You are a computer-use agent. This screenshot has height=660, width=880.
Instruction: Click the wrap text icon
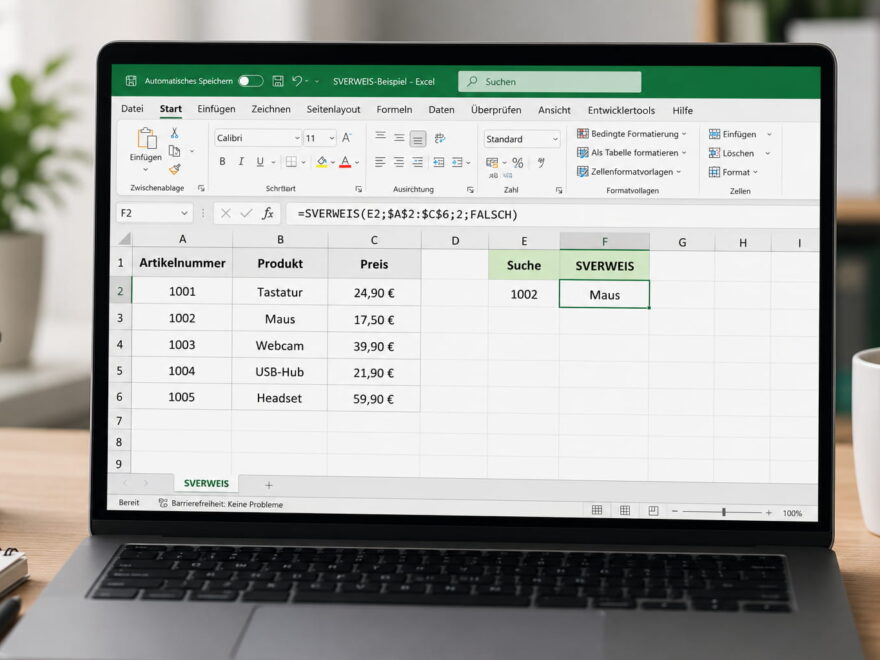440,138
